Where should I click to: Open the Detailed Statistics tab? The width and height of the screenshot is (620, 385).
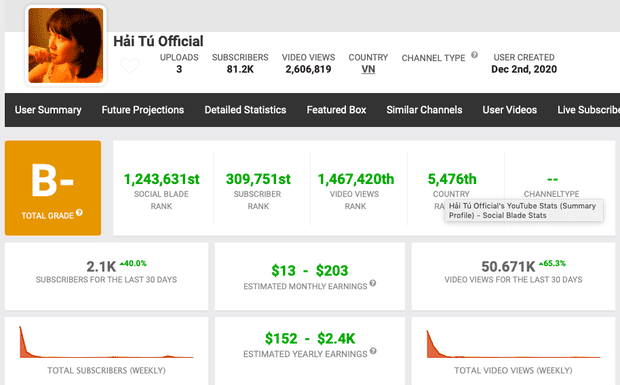[245, 110]
